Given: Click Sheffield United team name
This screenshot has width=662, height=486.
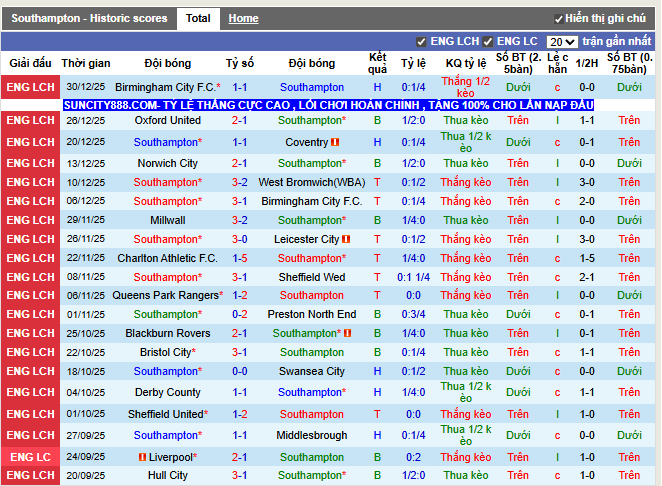Looking at the screenshot, I should pos(166,415).
